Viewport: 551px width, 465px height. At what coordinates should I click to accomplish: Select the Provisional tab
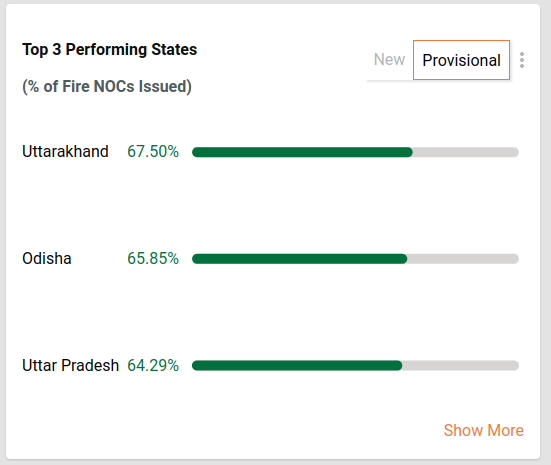[x=461, y=60]
